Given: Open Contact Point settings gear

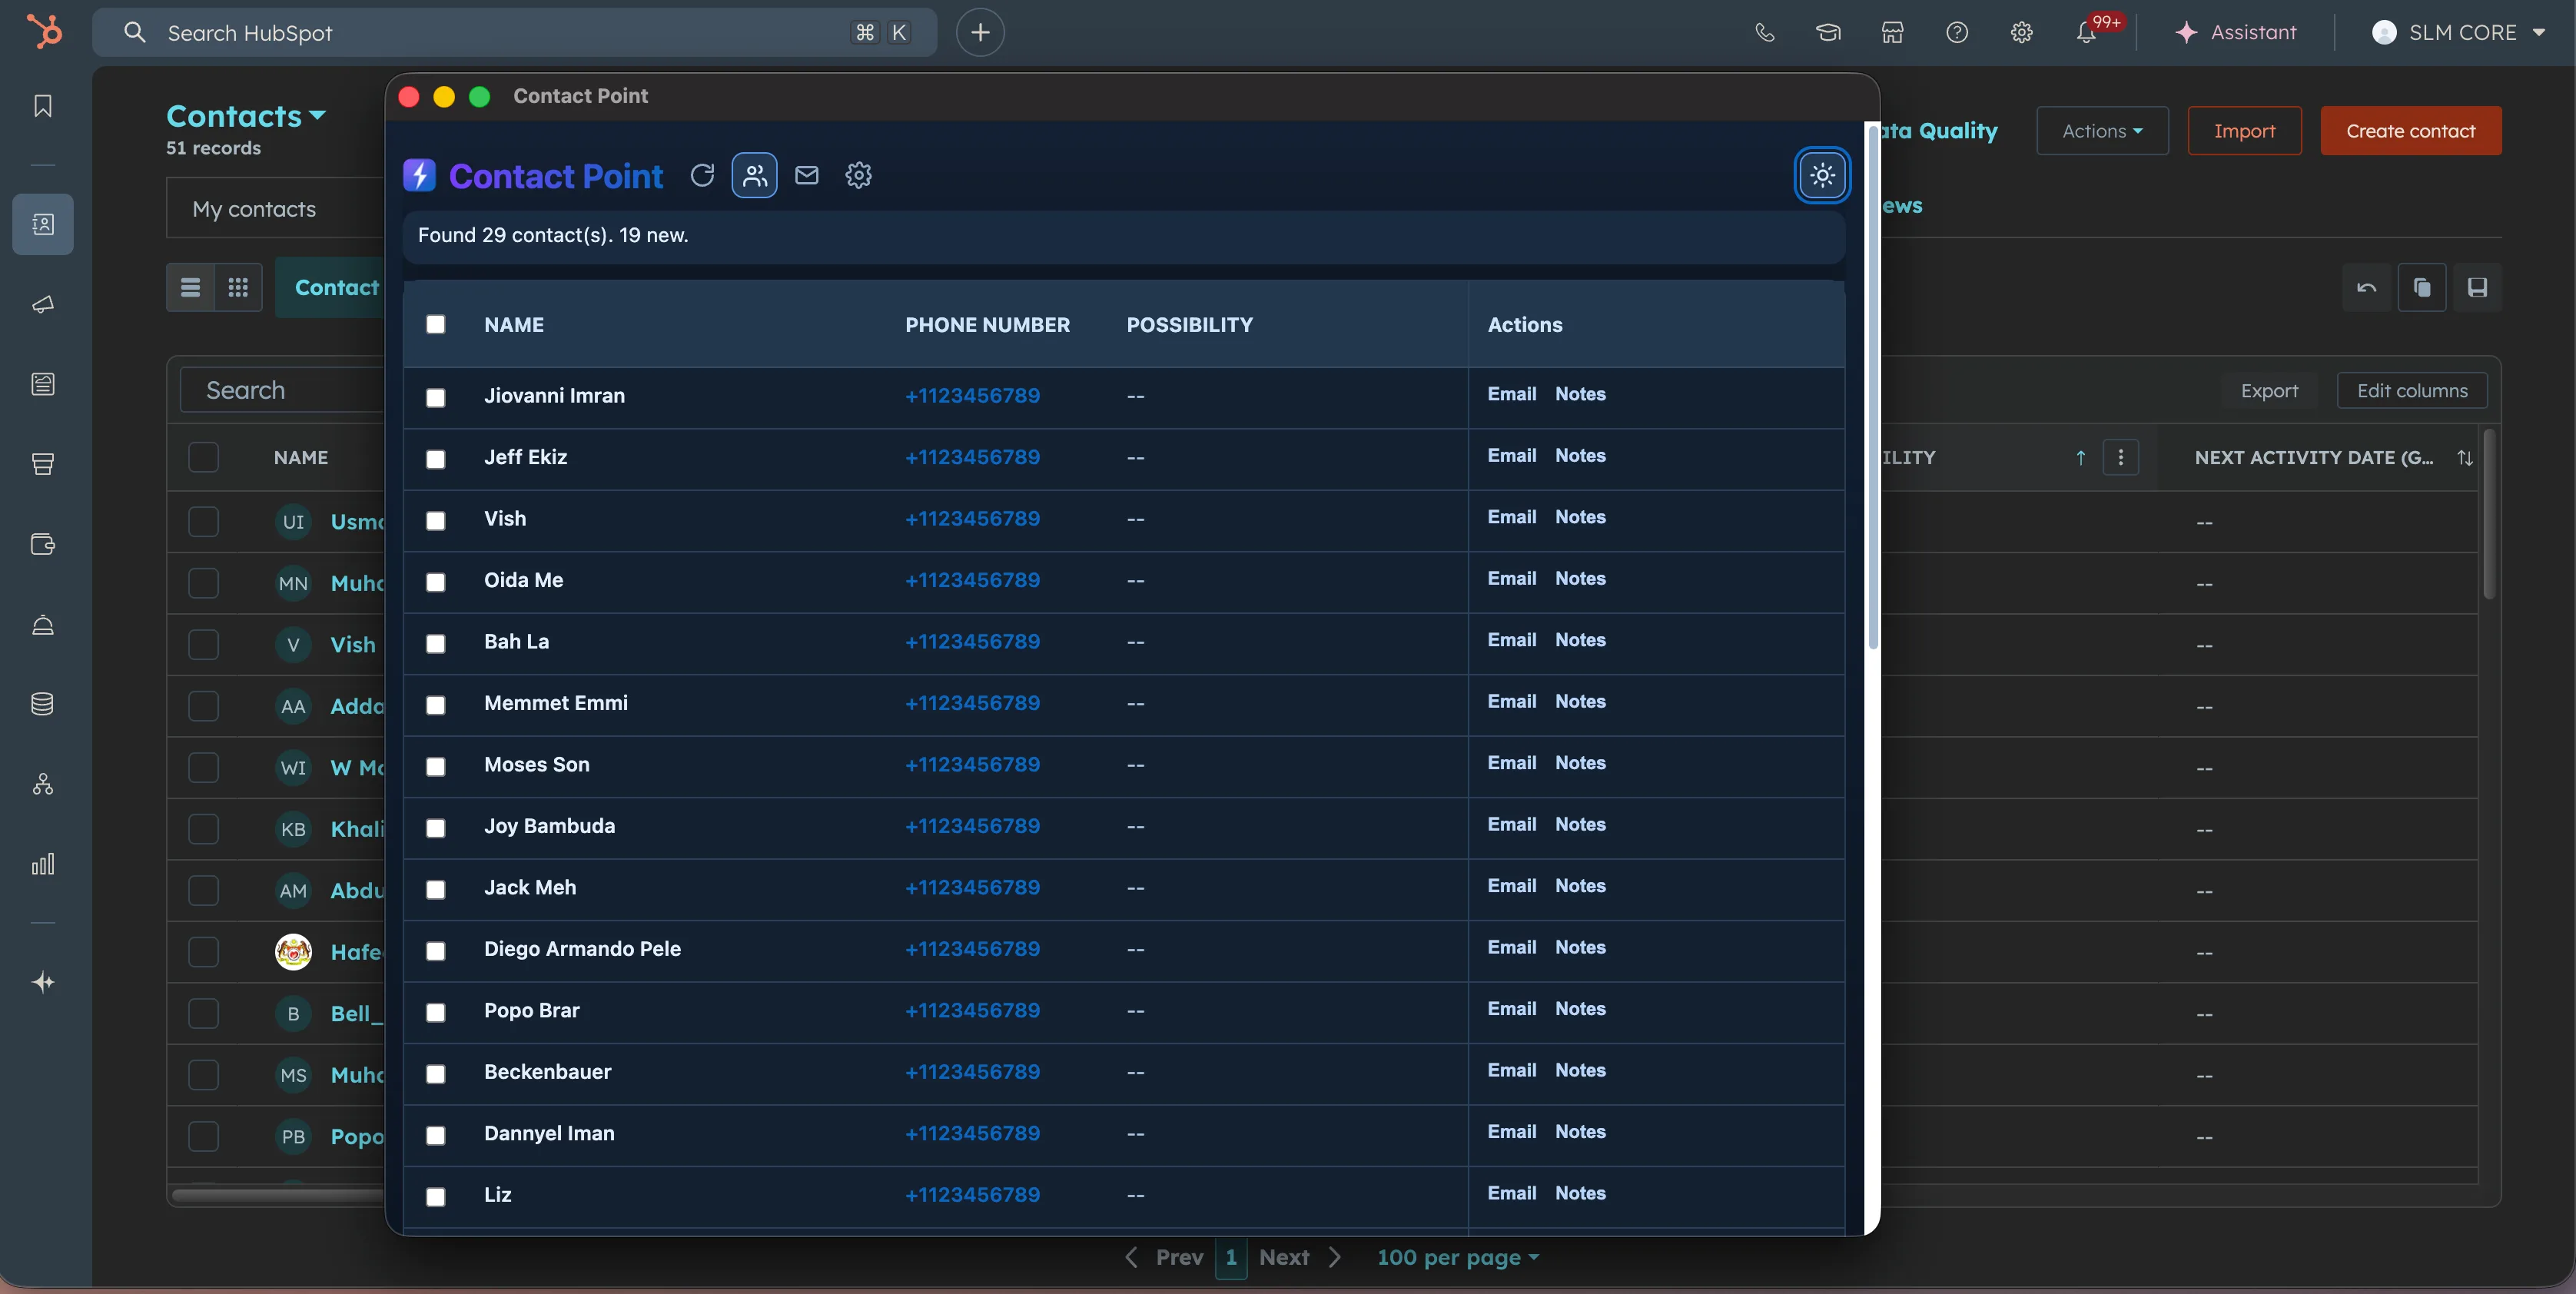Looking at the screenshot, I should click(x=858, y=175).
